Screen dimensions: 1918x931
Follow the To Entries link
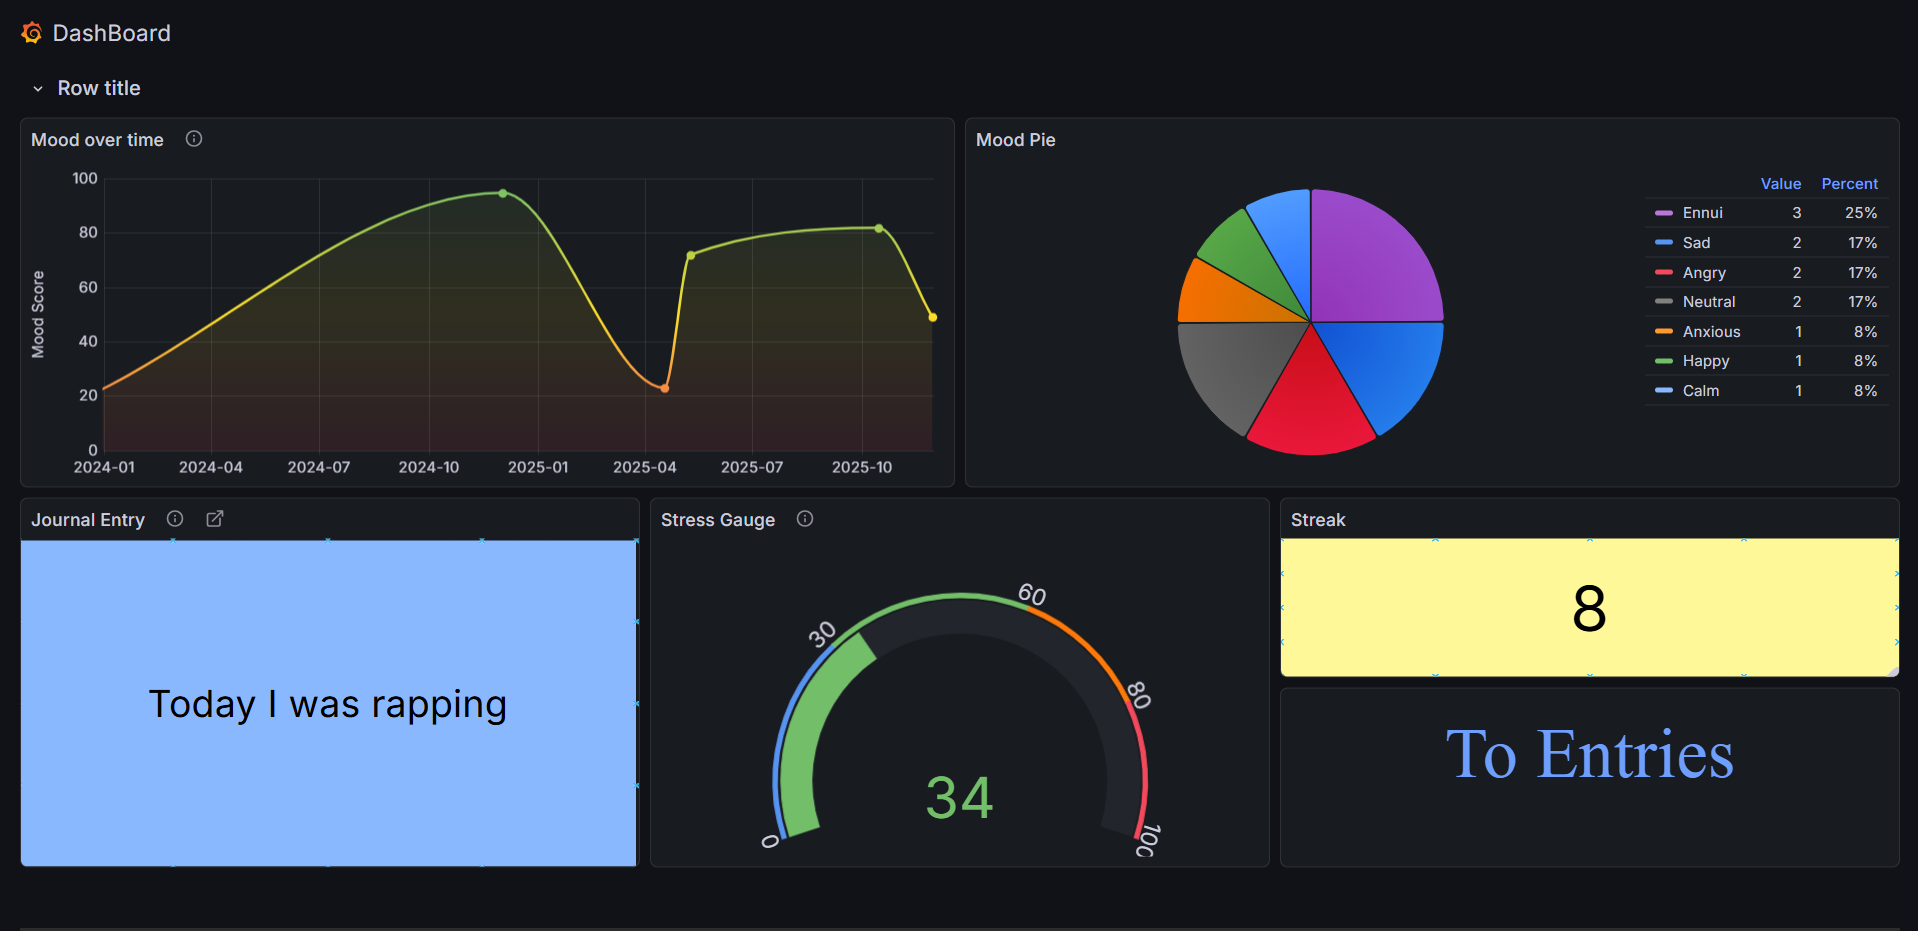[1589, 754]
